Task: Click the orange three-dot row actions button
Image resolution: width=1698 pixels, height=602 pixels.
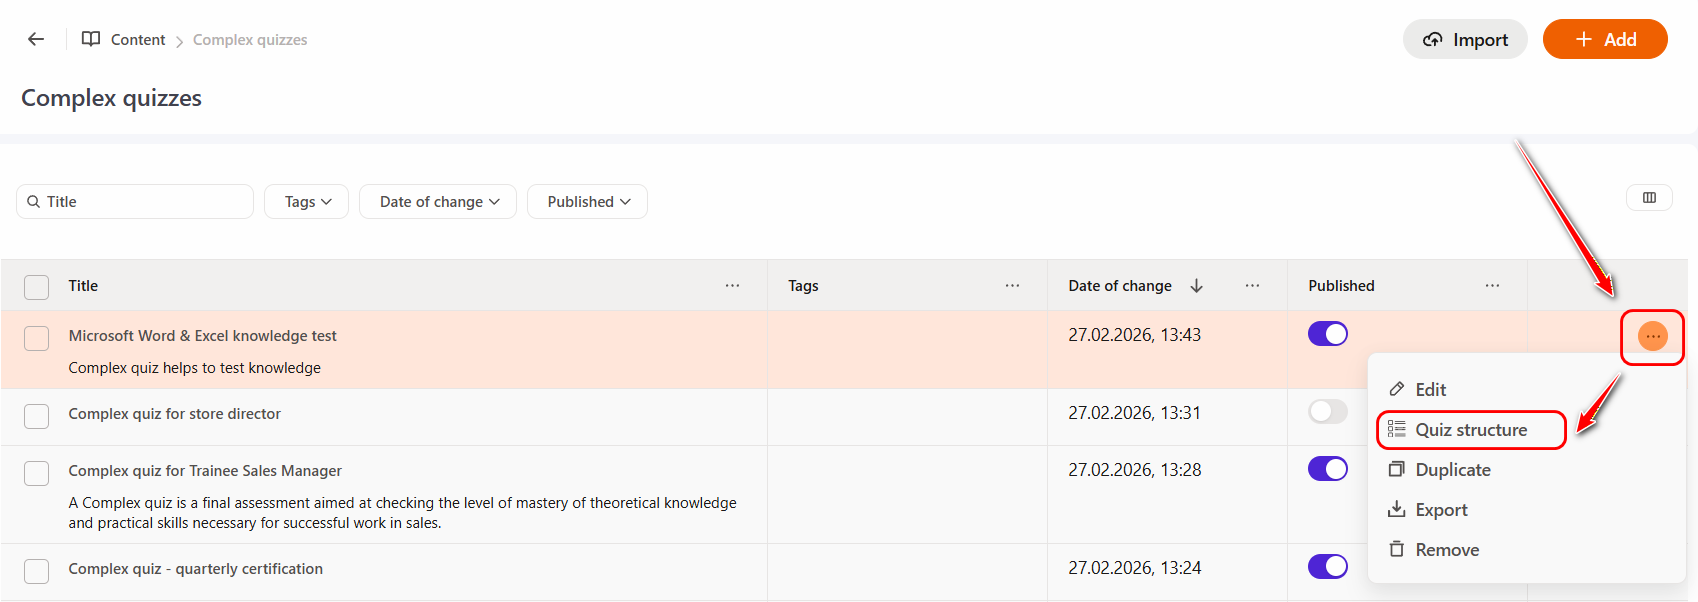Action: [x=1652, y=337]
